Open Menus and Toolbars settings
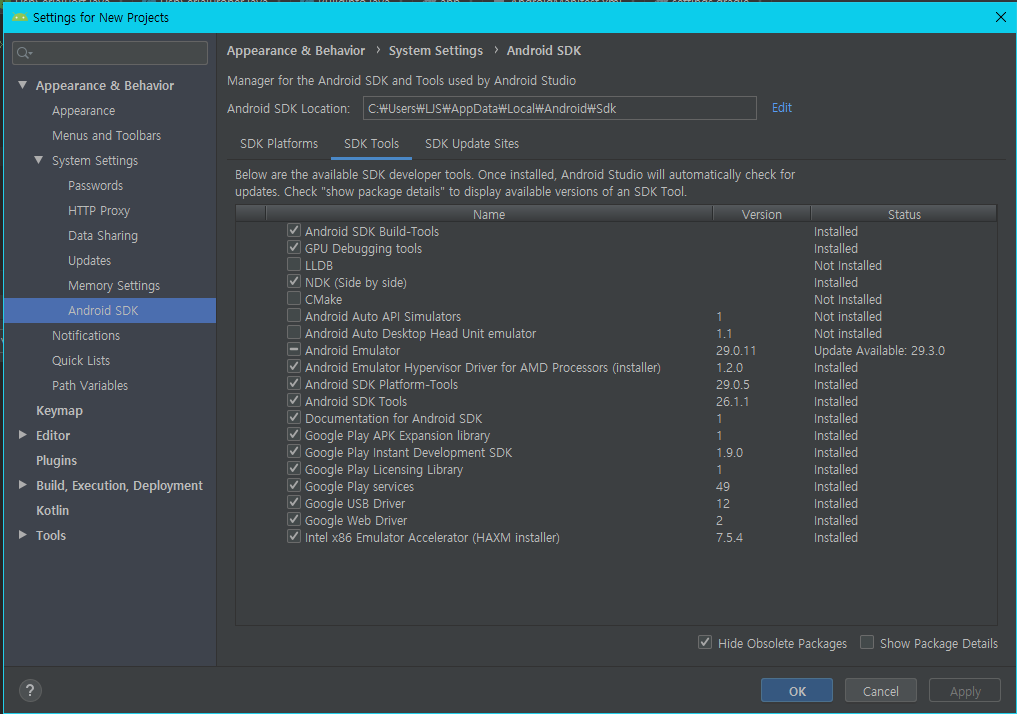This screenshot has width=1017, height=714. pos(106,136)
